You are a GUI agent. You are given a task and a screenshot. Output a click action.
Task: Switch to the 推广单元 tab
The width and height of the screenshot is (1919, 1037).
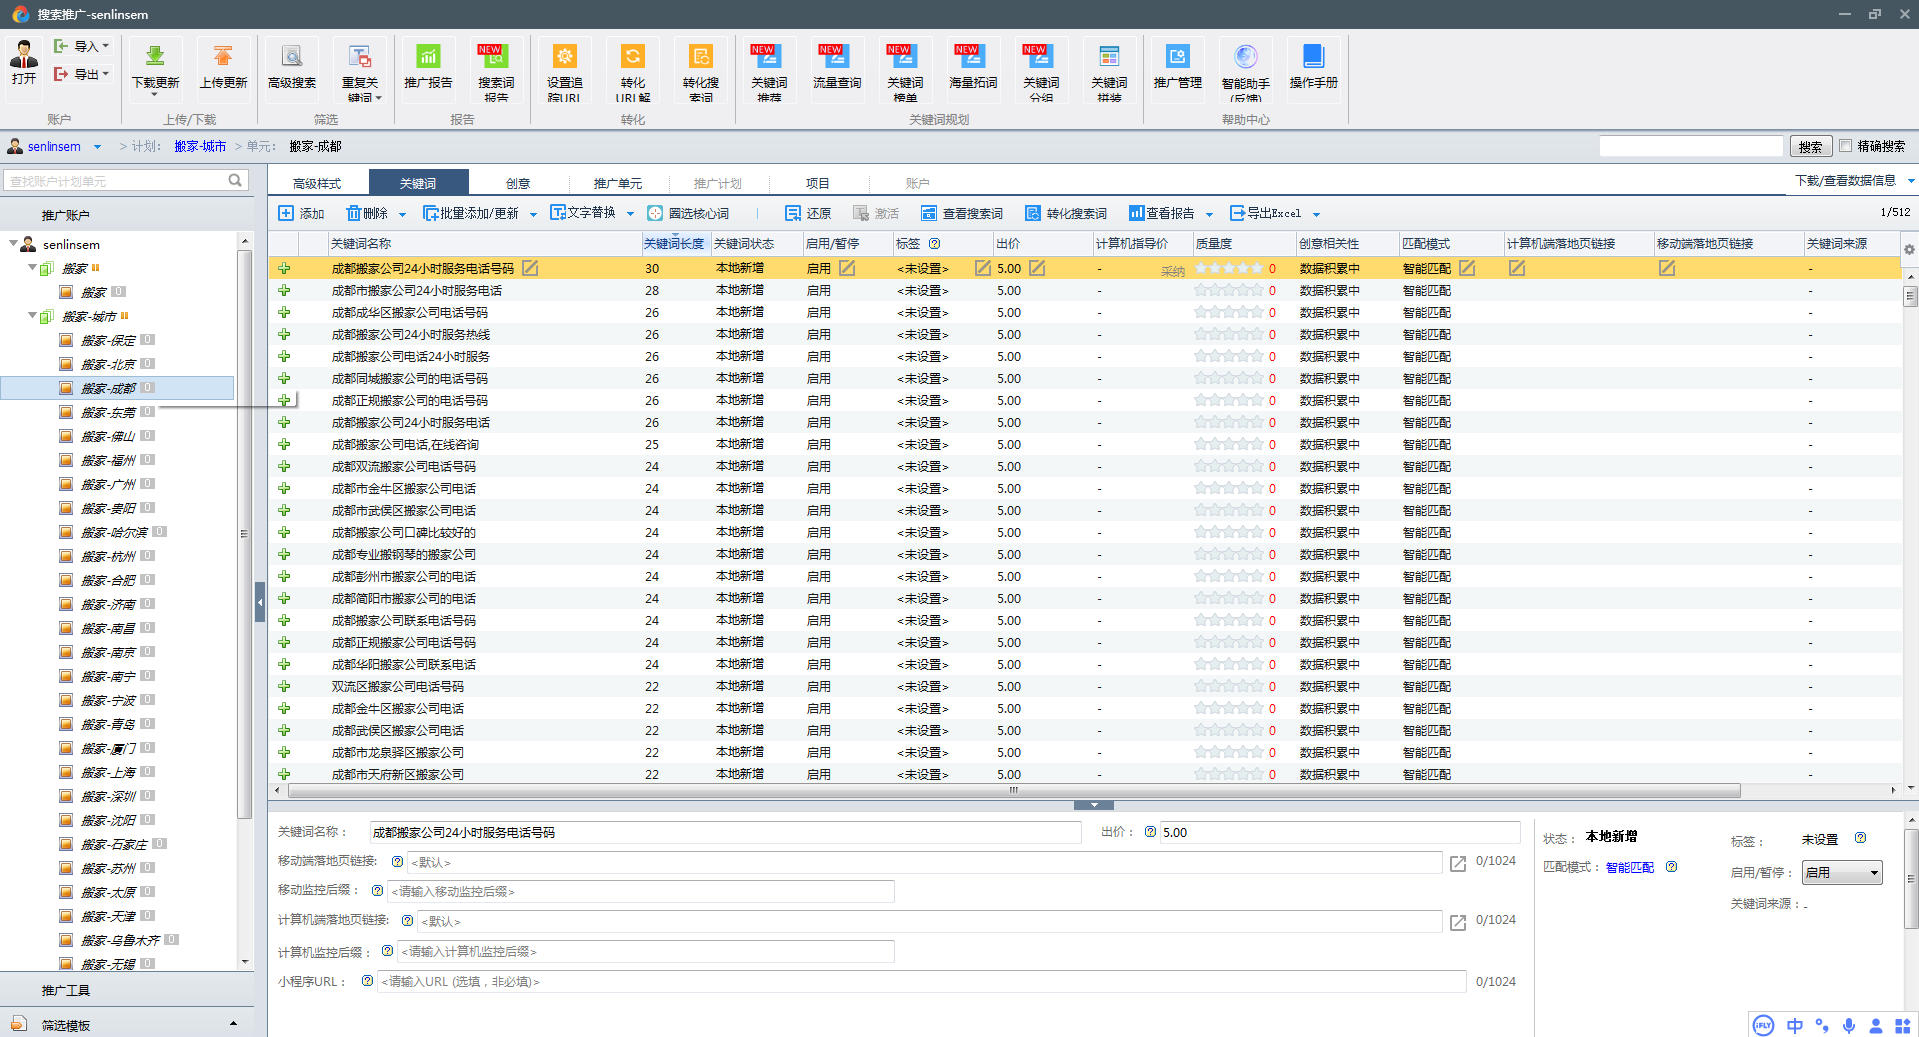point(617,183)
